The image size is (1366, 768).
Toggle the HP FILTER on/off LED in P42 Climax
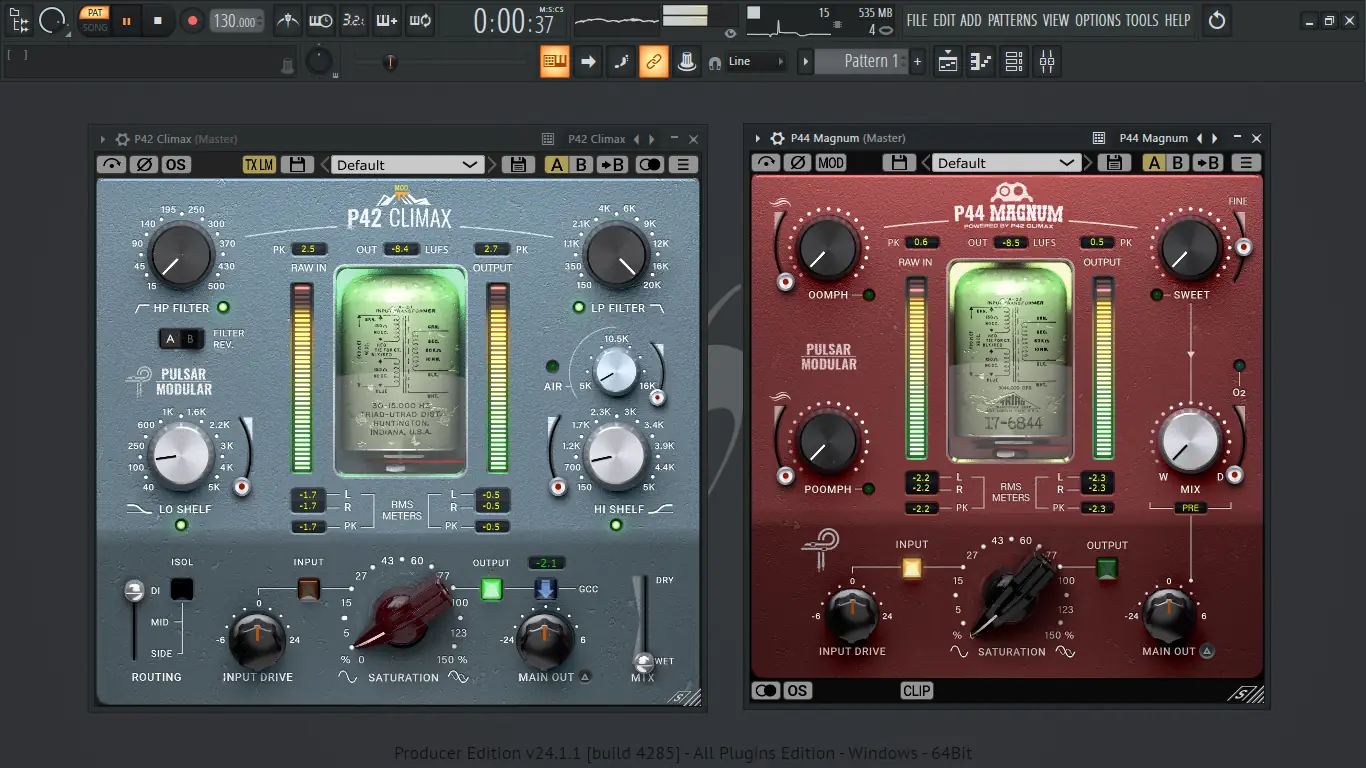point(223,308)
